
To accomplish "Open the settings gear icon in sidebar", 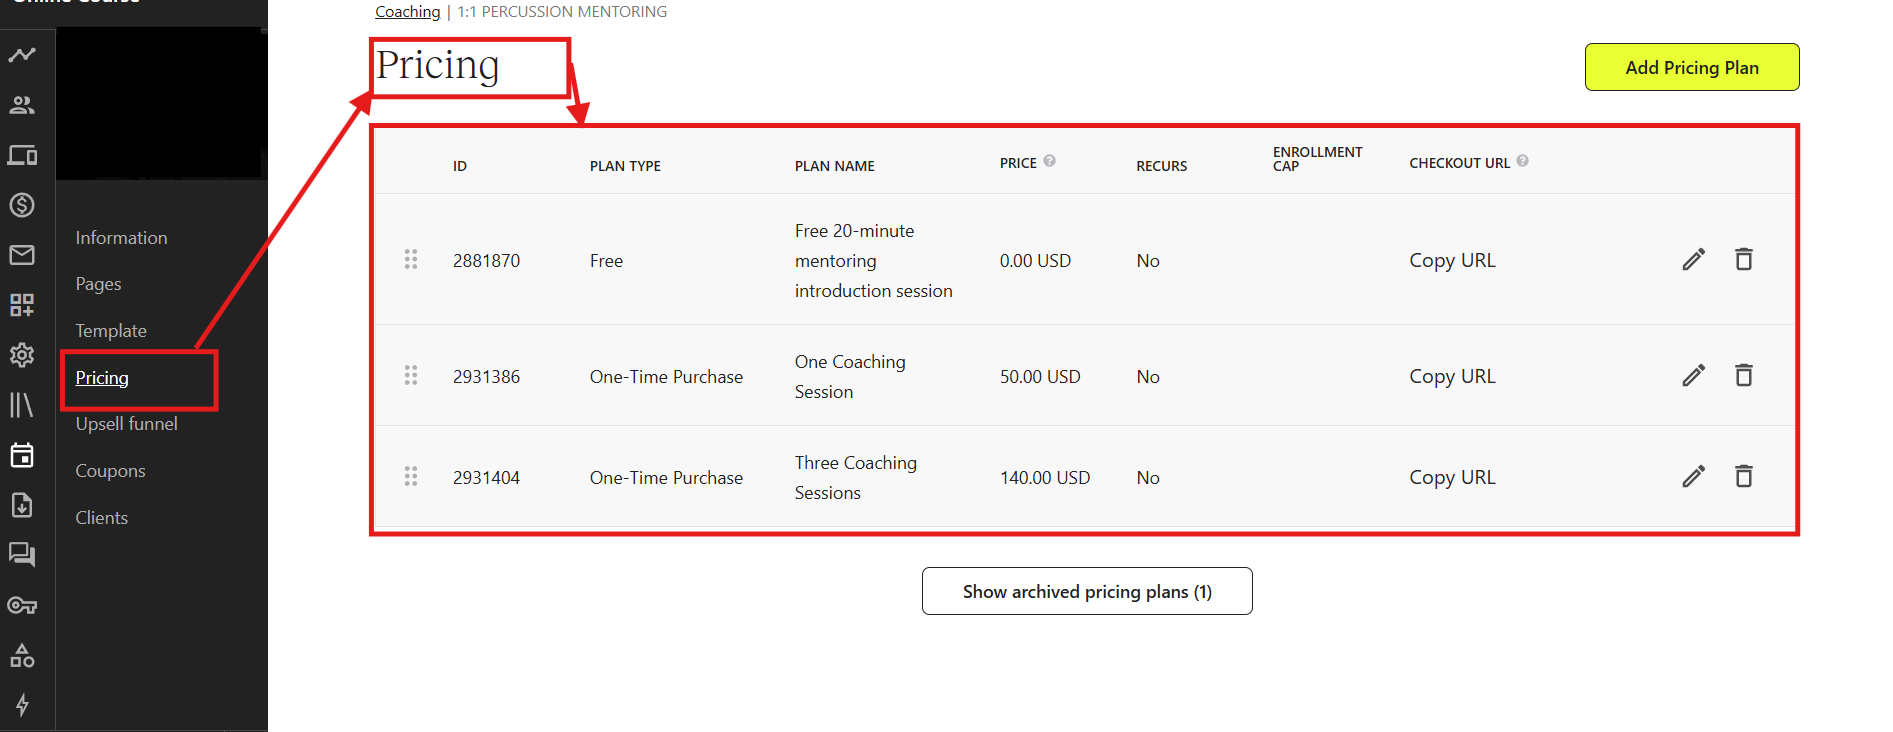I will pyautogui.click(x=22, y=355).
